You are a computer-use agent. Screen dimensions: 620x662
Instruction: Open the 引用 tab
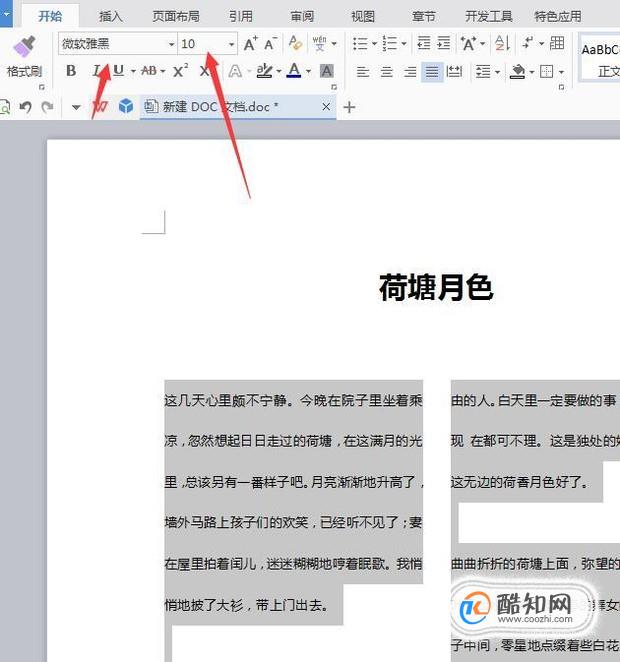coord(241,16)
